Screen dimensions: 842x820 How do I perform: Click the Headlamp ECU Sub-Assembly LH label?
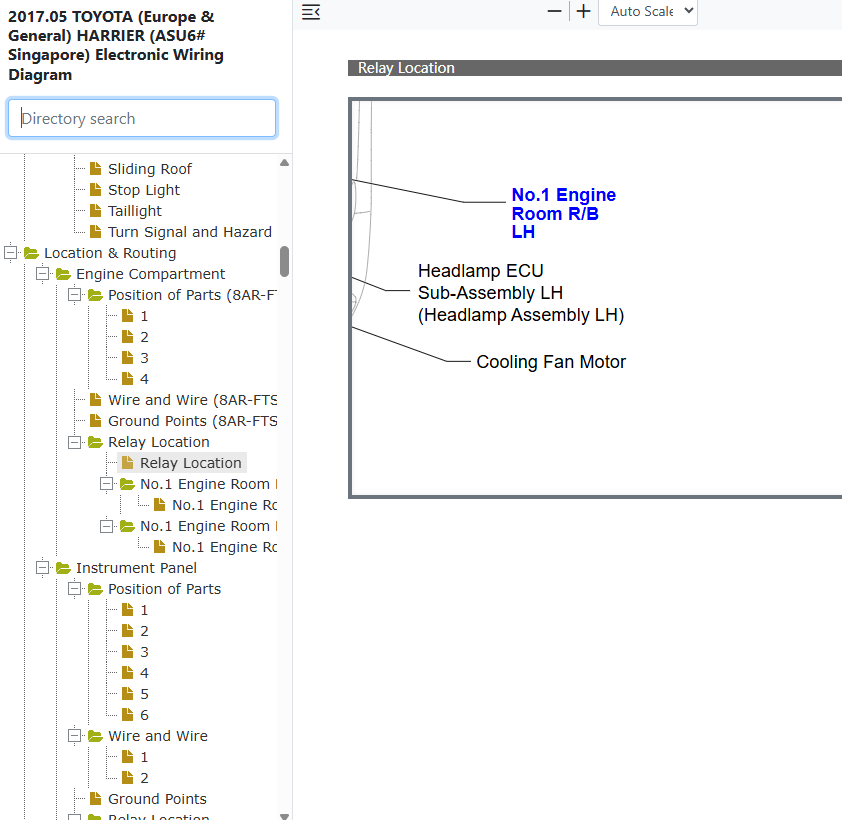click(521, 293)
